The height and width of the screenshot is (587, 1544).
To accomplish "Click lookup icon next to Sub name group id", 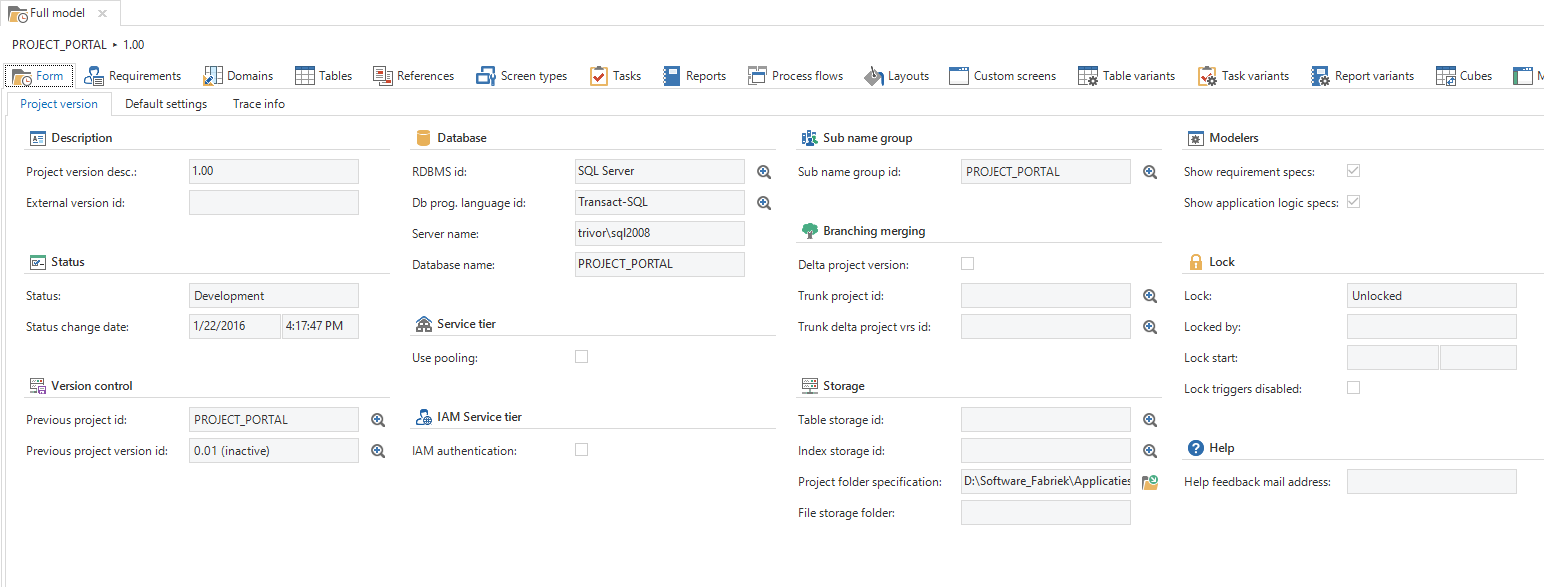I will click(1150, 172).
